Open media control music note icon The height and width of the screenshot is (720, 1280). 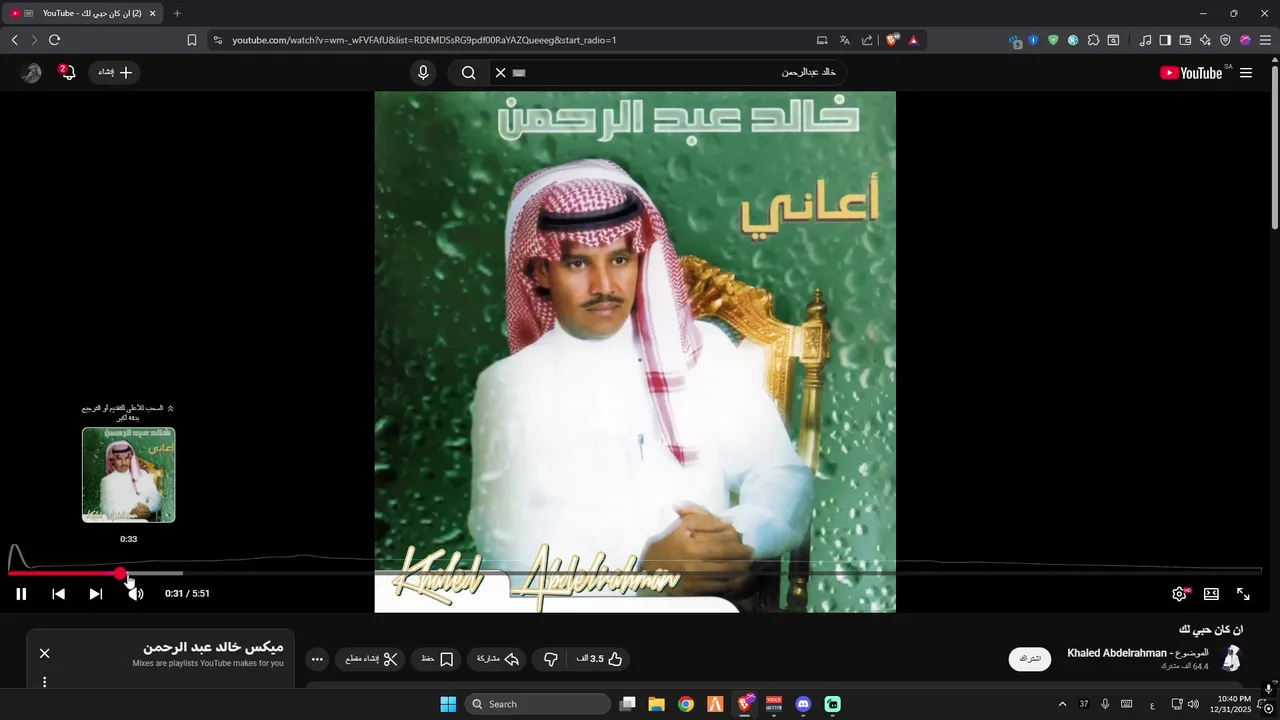[1145, 40]
